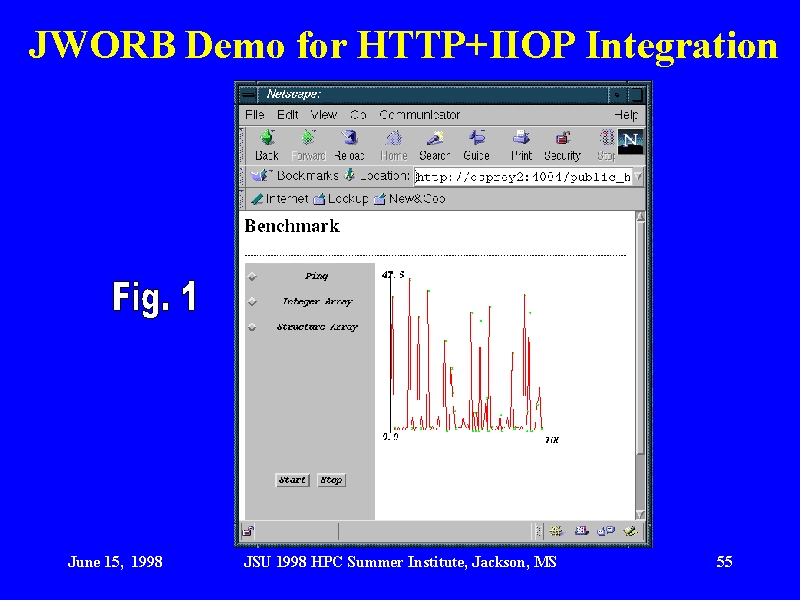The width and height of the screenshot is (800, 600).
Task: Select the Integer Array benchmark option
Action: [x=253, y=302]
